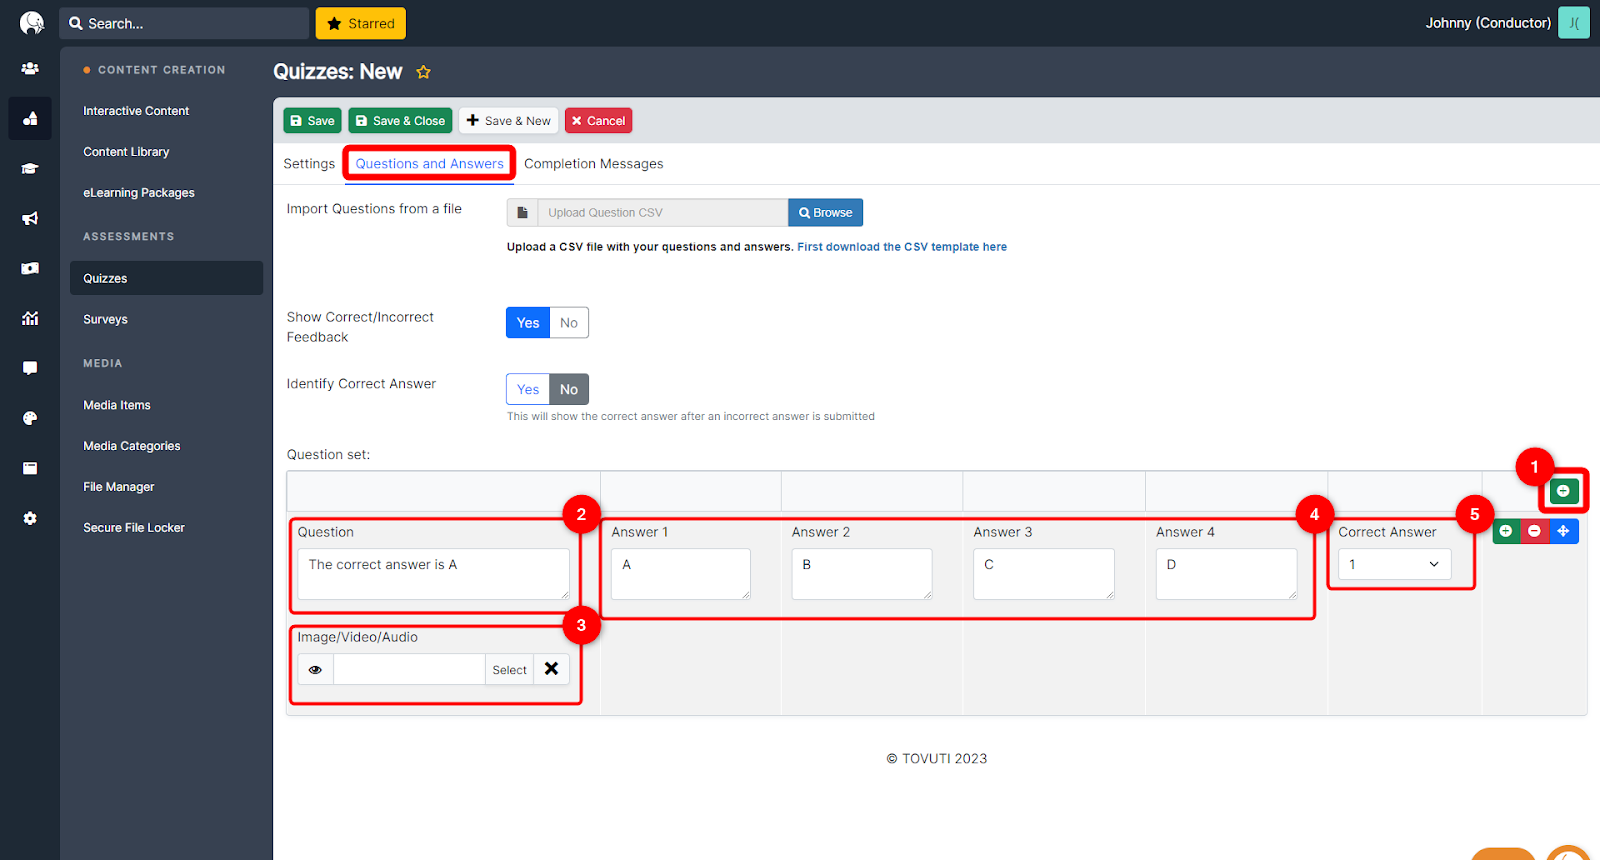Click the Content Creation heading in sidebar
Viewport: 1600px width, 860px height.
click(162, 70)
